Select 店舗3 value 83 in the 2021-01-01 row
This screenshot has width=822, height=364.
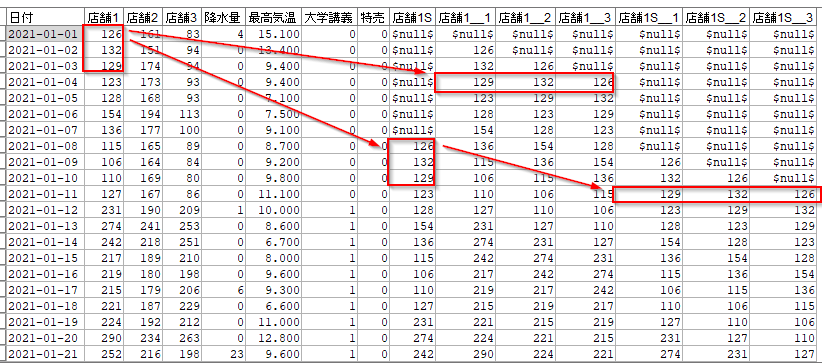(181, 35)
